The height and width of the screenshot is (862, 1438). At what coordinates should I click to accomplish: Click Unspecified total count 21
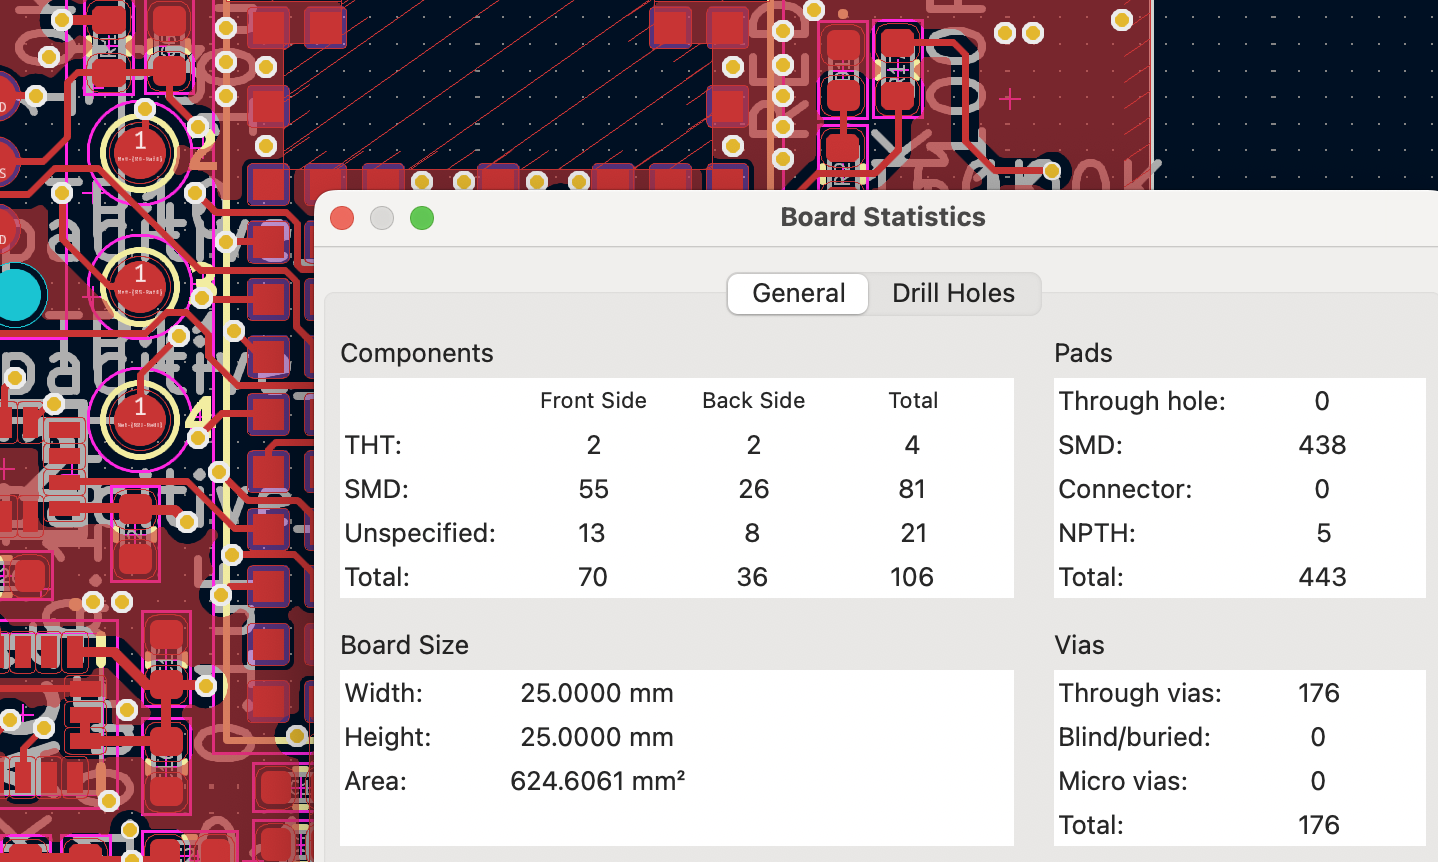click(x=913, y=533)
